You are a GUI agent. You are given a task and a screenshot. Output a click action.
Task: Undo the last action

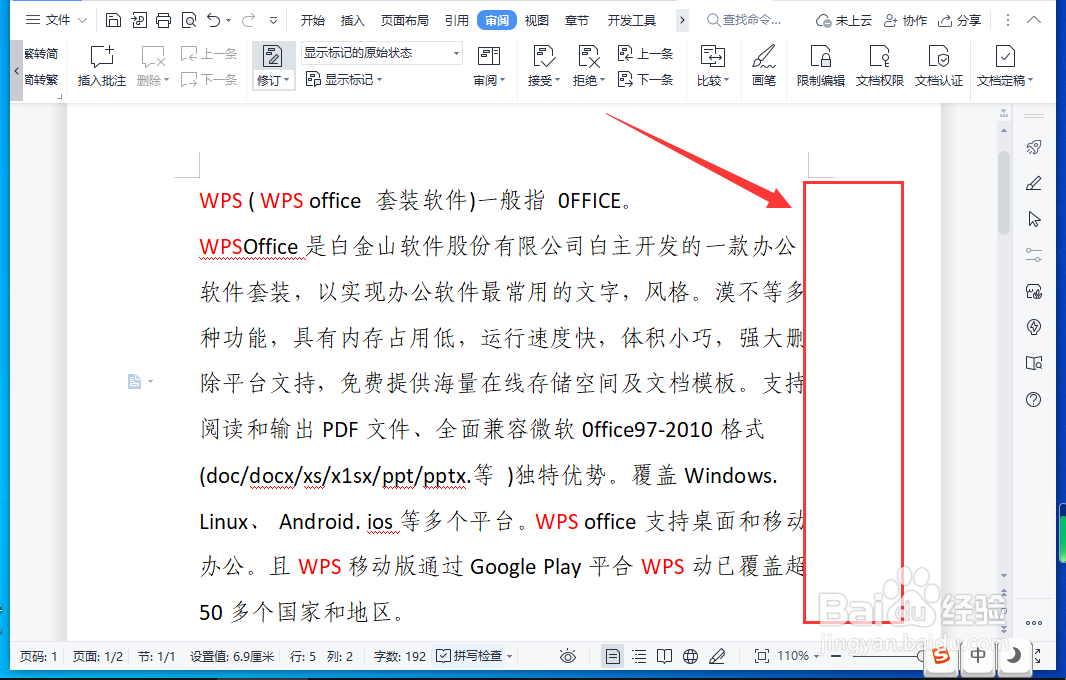pos(213,20)
